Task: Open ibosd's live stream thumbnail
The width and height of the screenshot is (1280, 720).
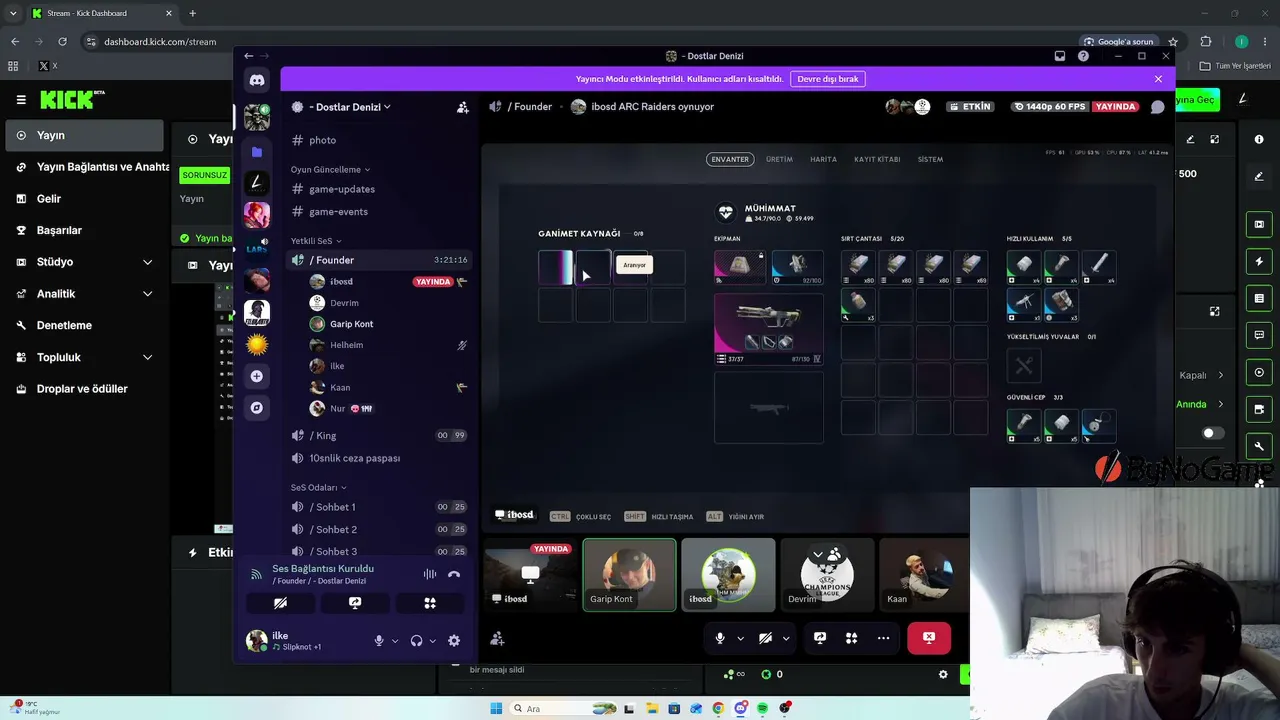Action: pyautogui.click(x=530, y=575)
